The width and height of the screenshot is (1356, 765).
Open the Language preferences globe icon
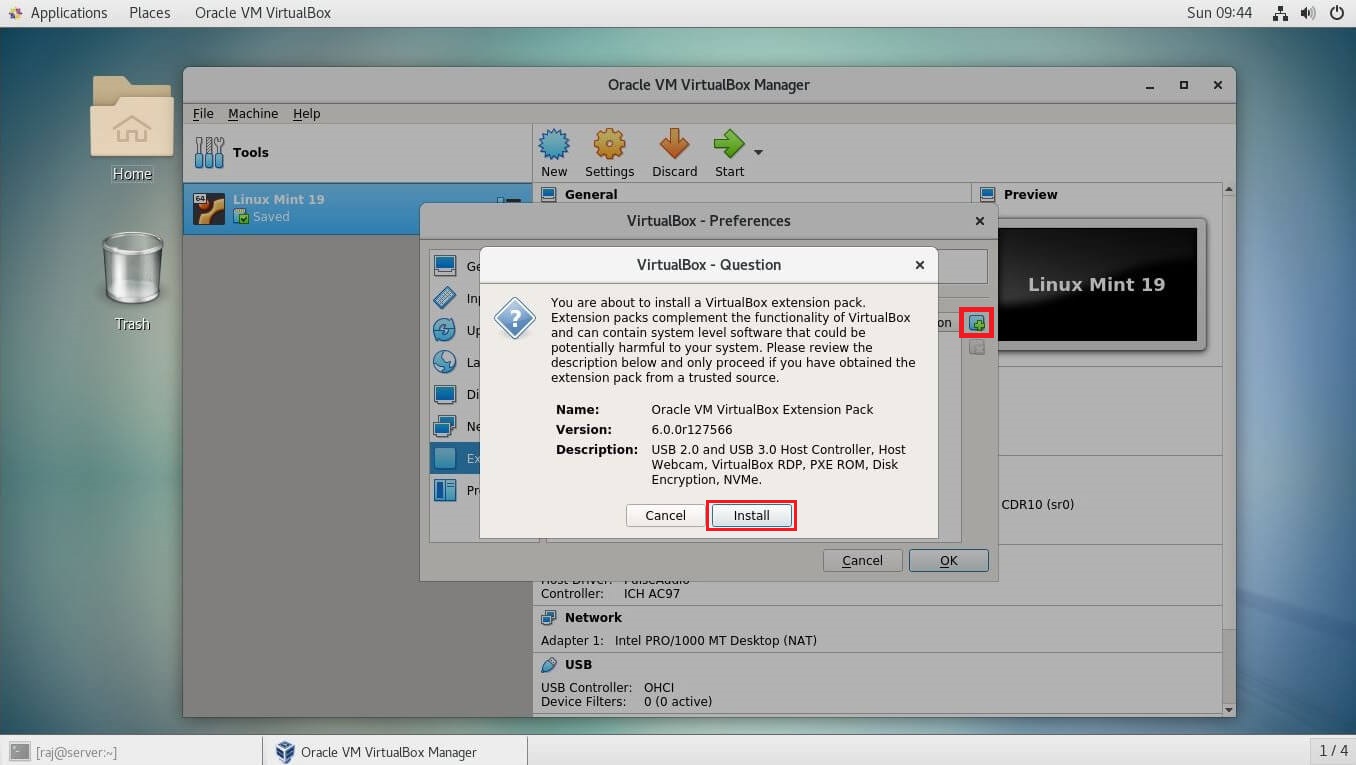446,362
